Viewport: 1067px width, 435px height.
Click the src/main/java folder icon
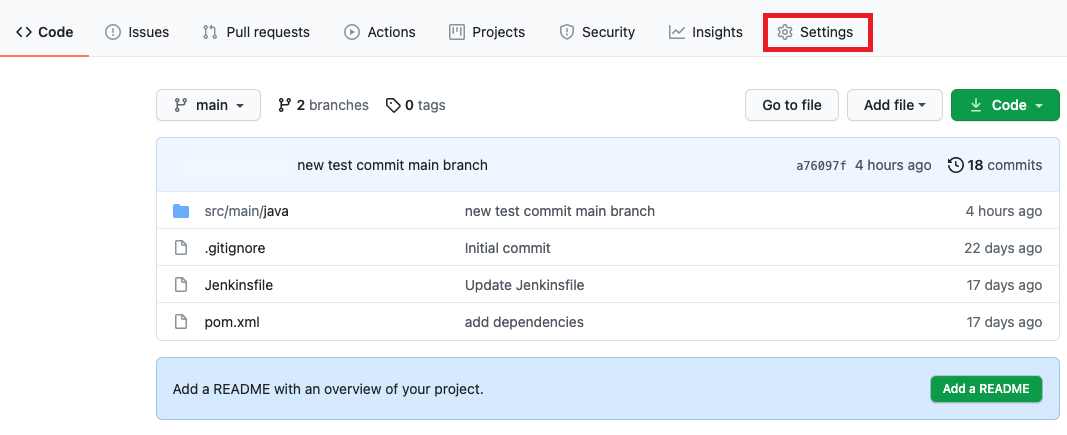pyautogui.click(x=181, y=211)
